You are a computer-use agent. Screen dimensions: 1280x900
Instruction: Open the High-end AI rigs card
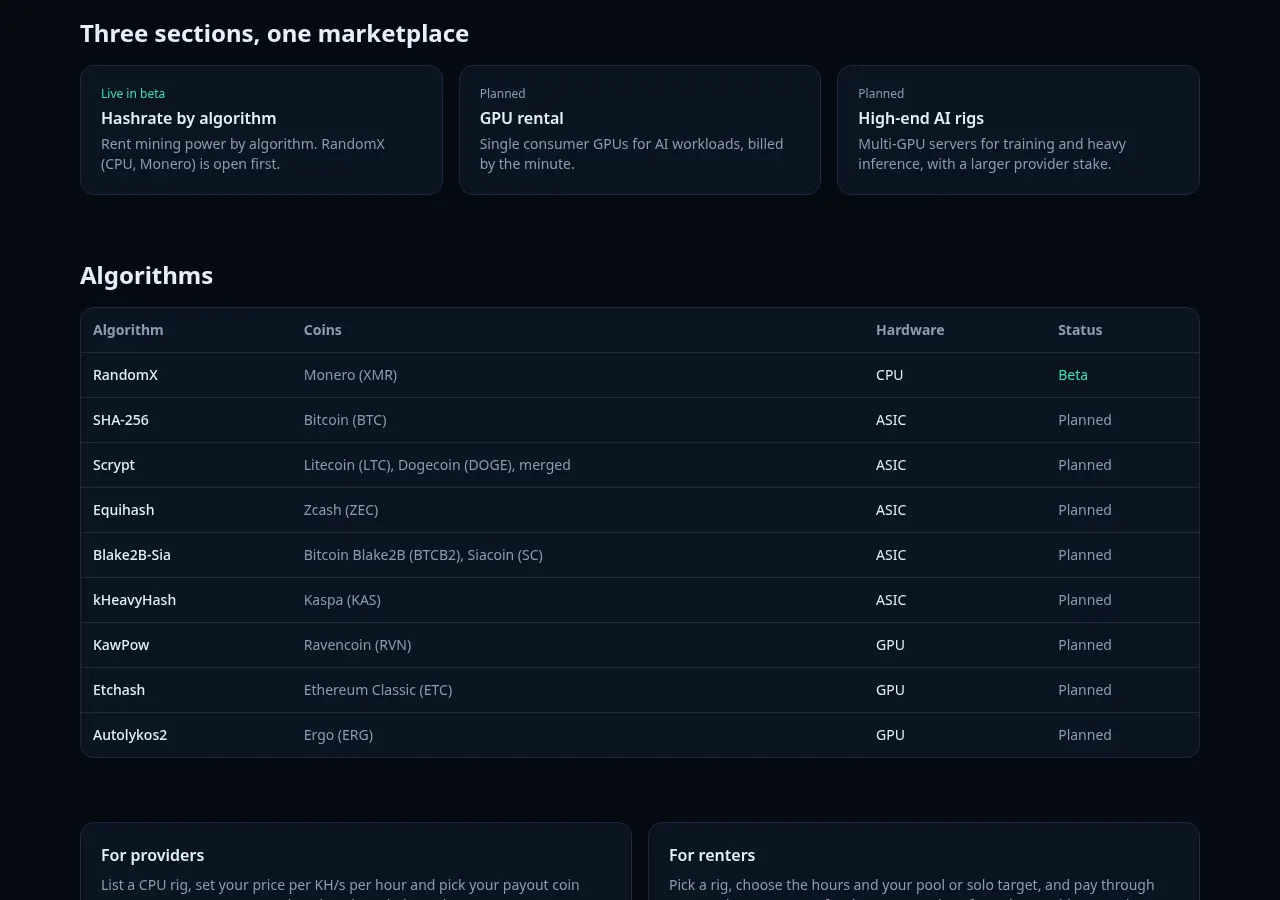(x=1018, y=130)
